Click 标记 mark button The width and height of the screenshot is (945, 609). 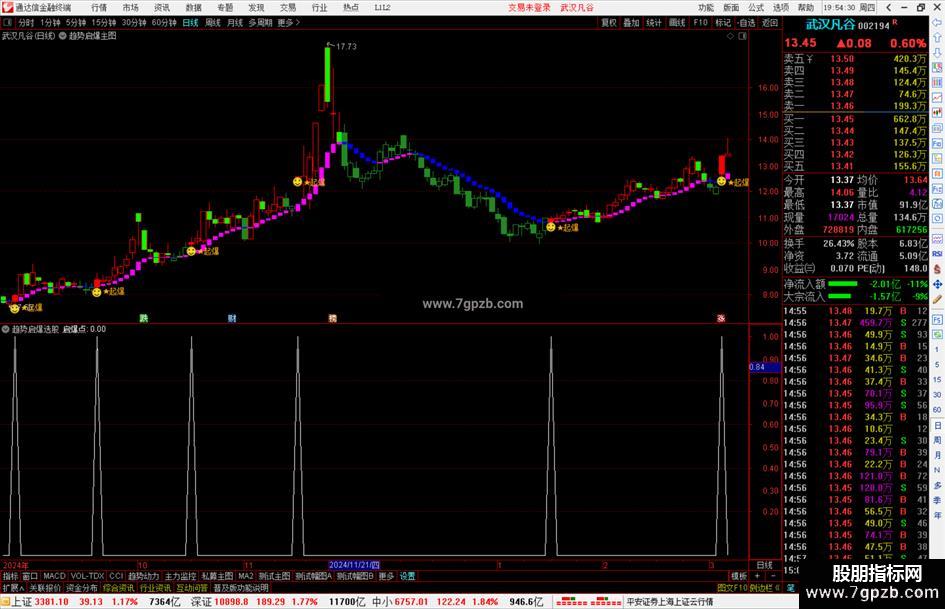point(723,22)
